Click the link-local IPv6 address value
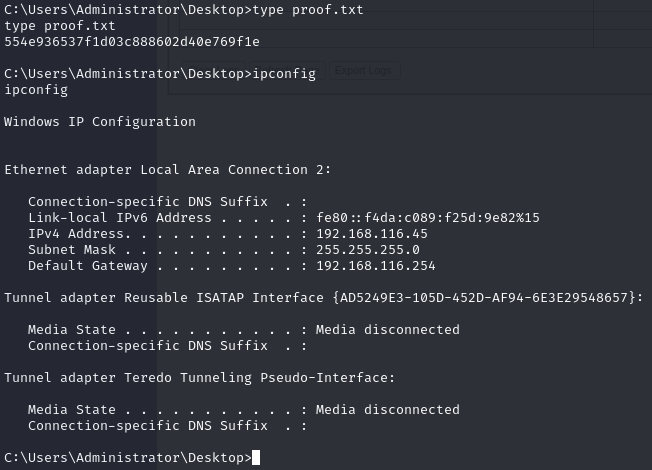 pos(427,218)
